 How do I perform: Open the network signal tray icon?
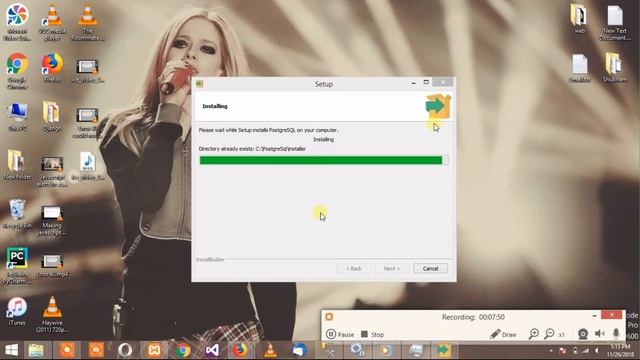point(586,351)
